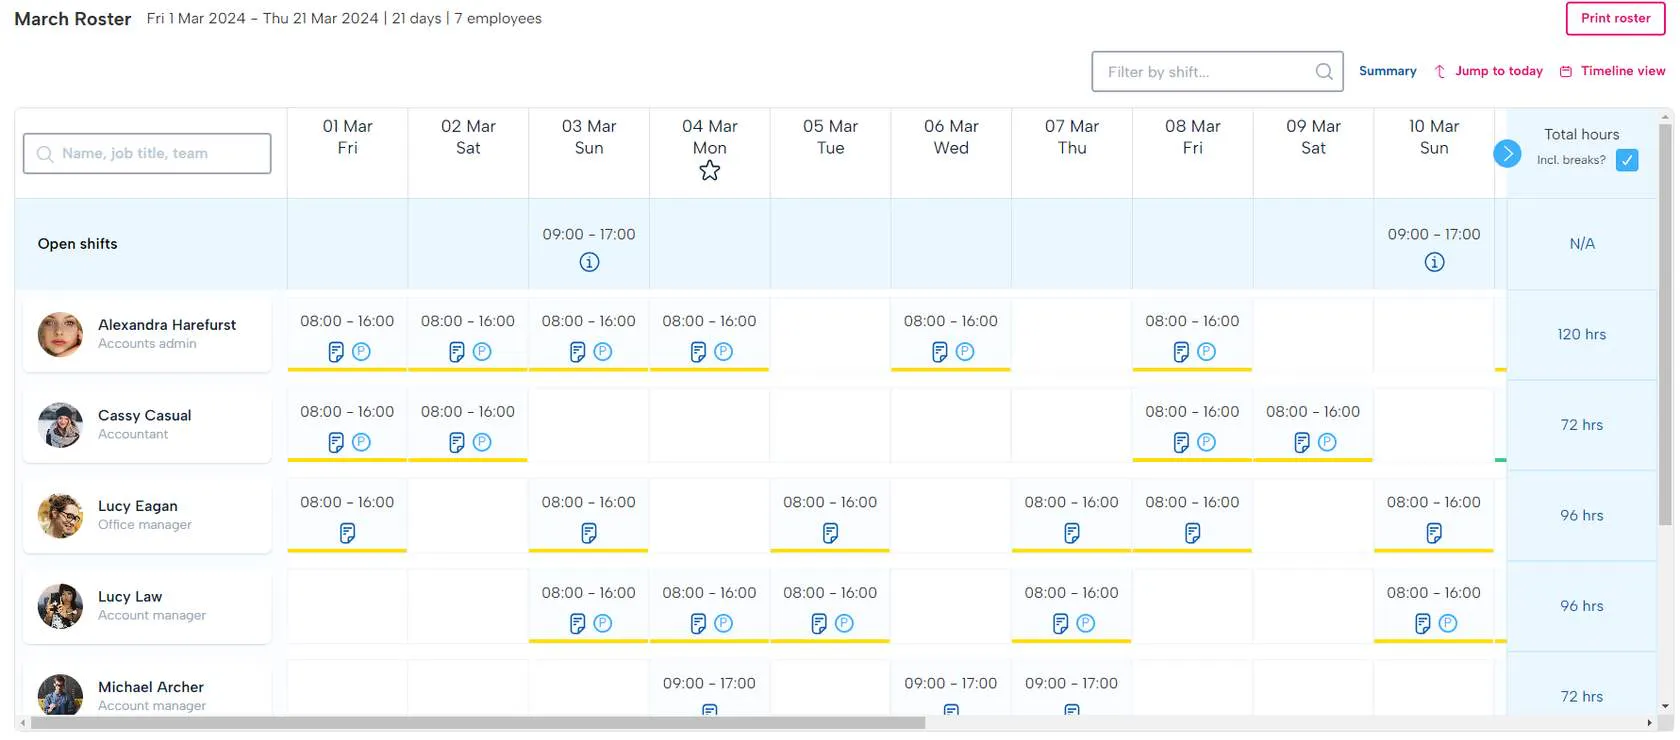Click Lucy Eagan's 05 Mar note icon
Screen dimensions: 1680x740
pyautogui.click(x=830, y=533)
